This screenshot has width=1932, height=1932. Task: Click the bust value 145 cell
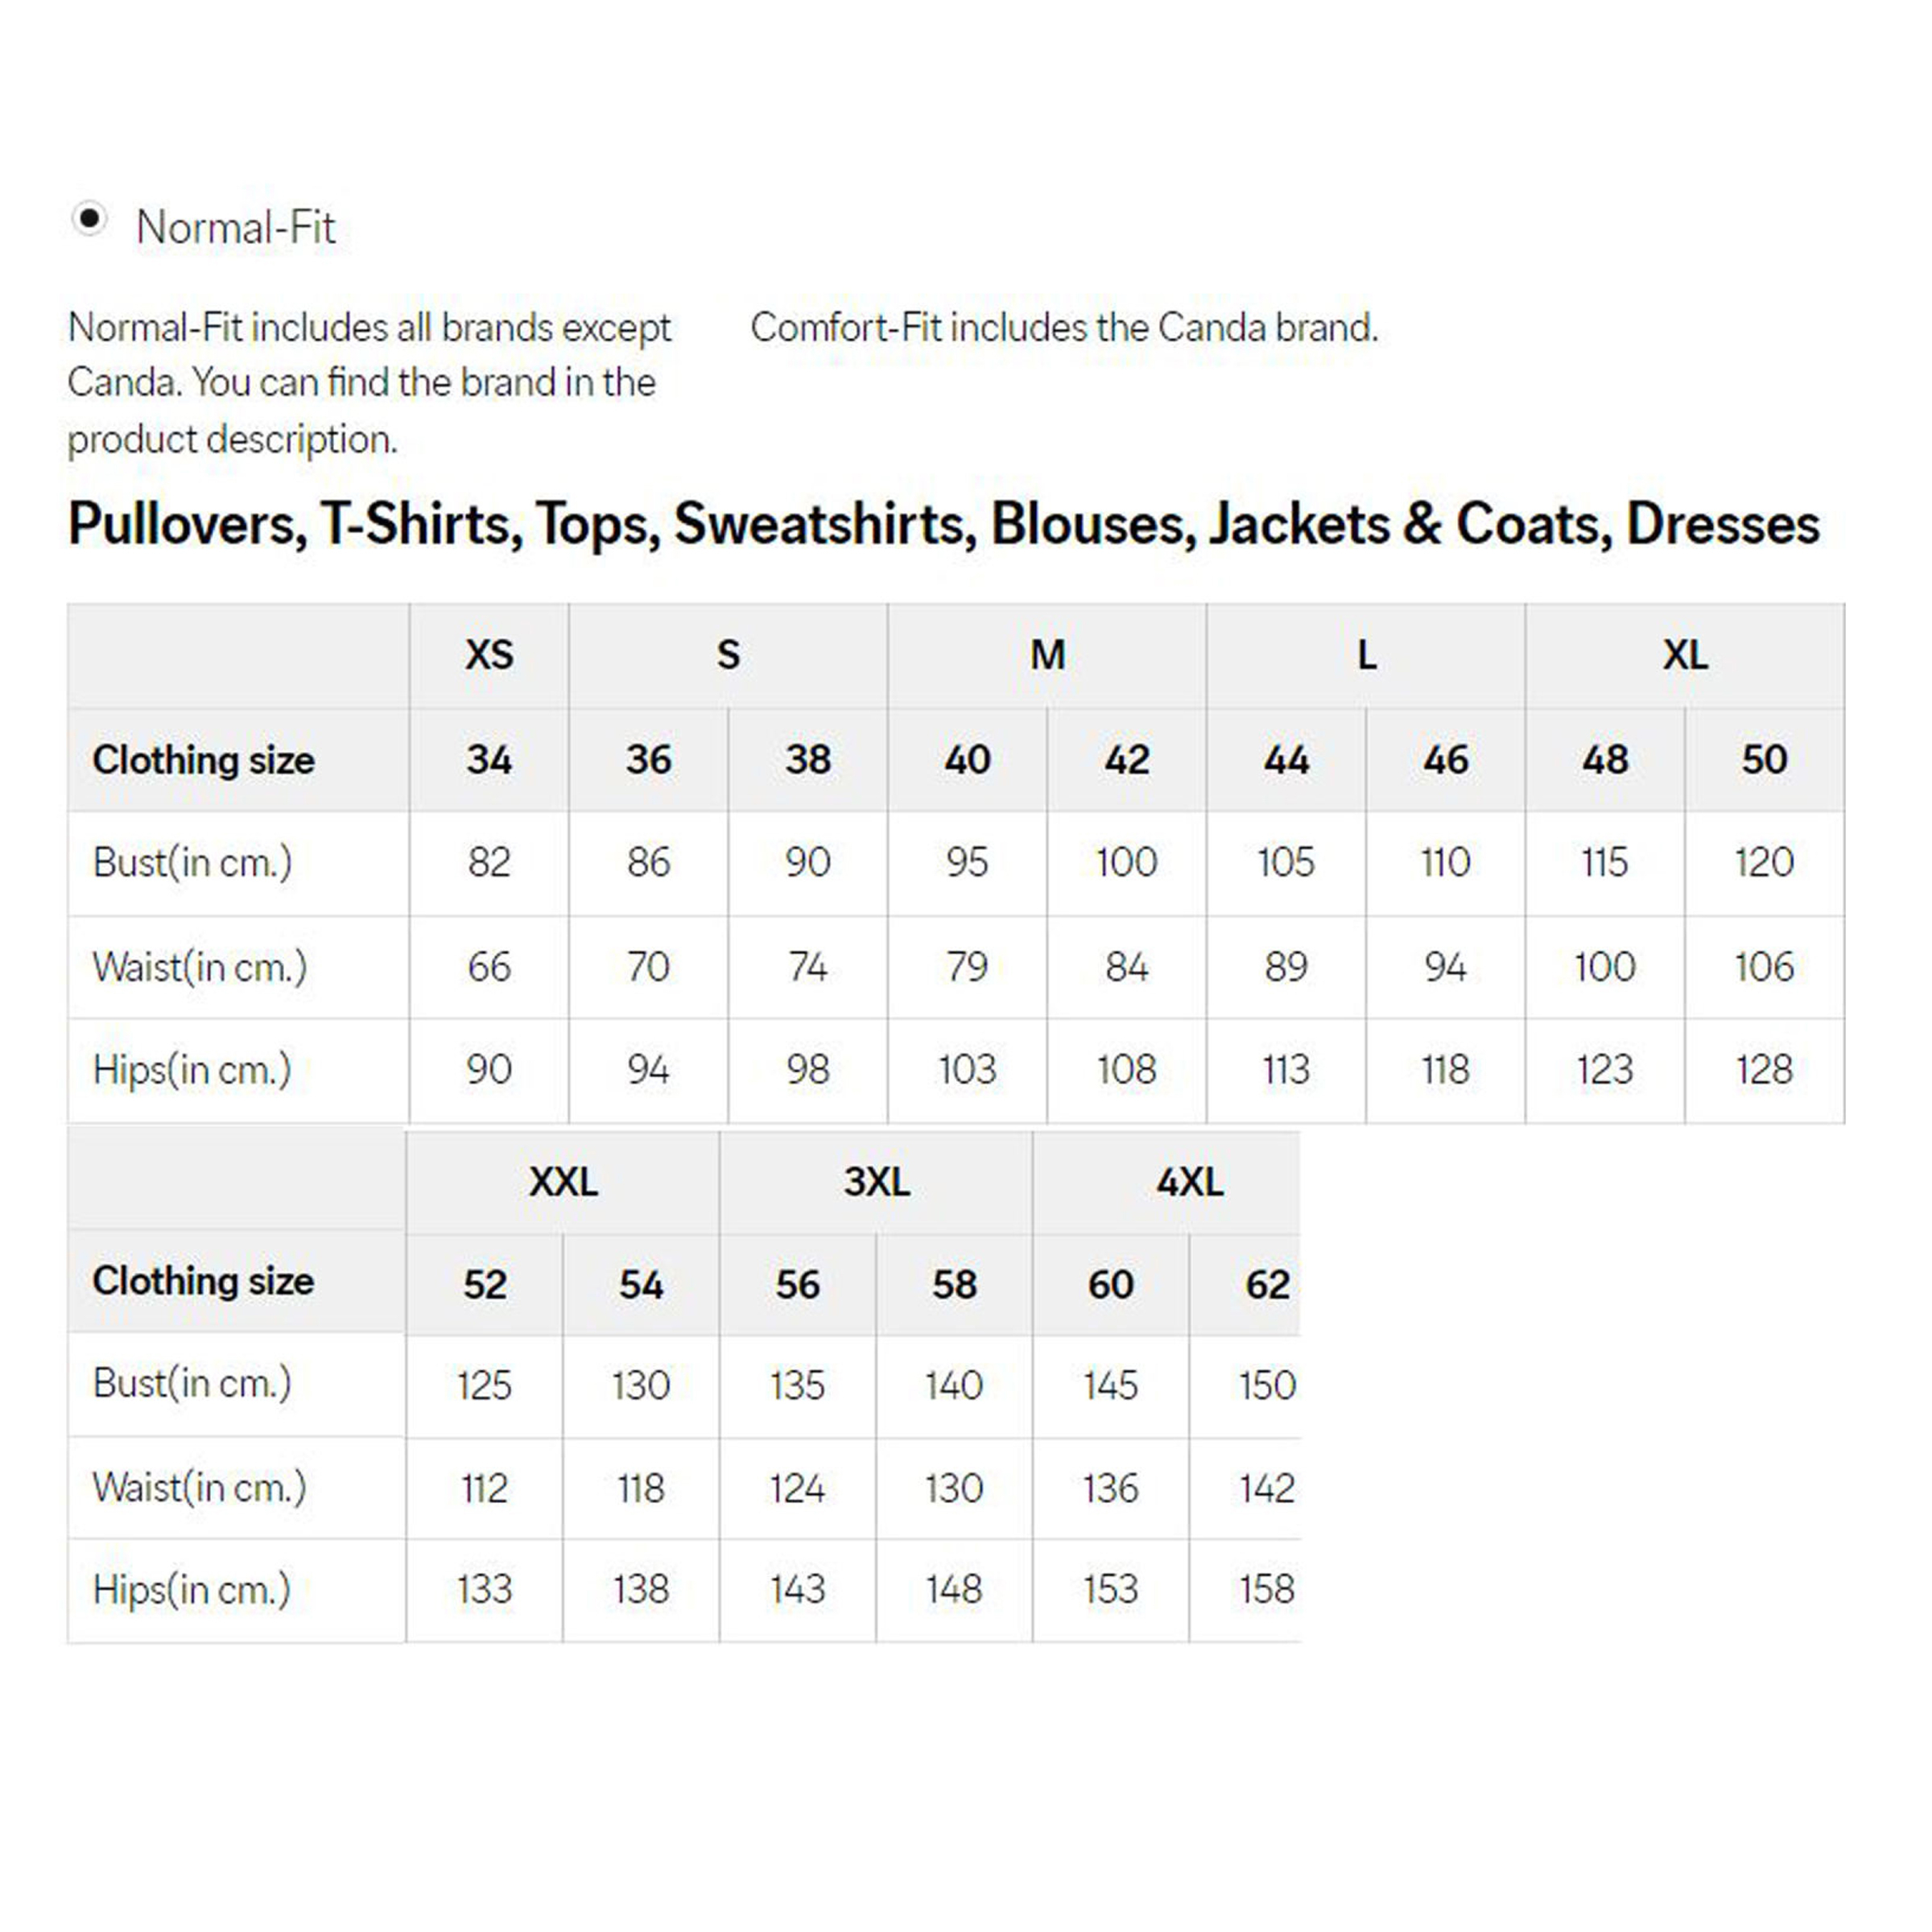pyautogui.click(x=1110, y=1385)
